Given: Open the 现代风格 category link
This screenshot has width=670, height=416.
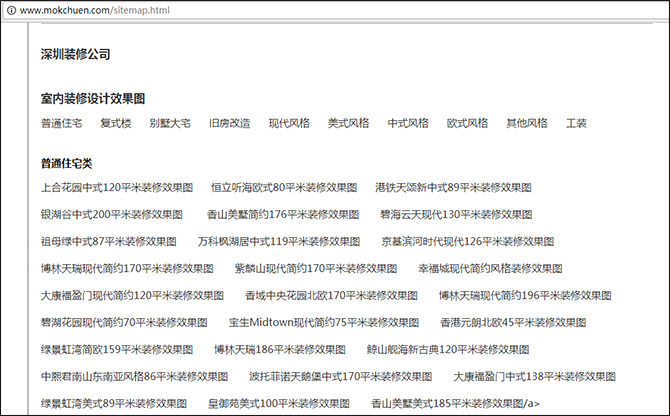Looking at the screenshot, I should click(289, 123).
